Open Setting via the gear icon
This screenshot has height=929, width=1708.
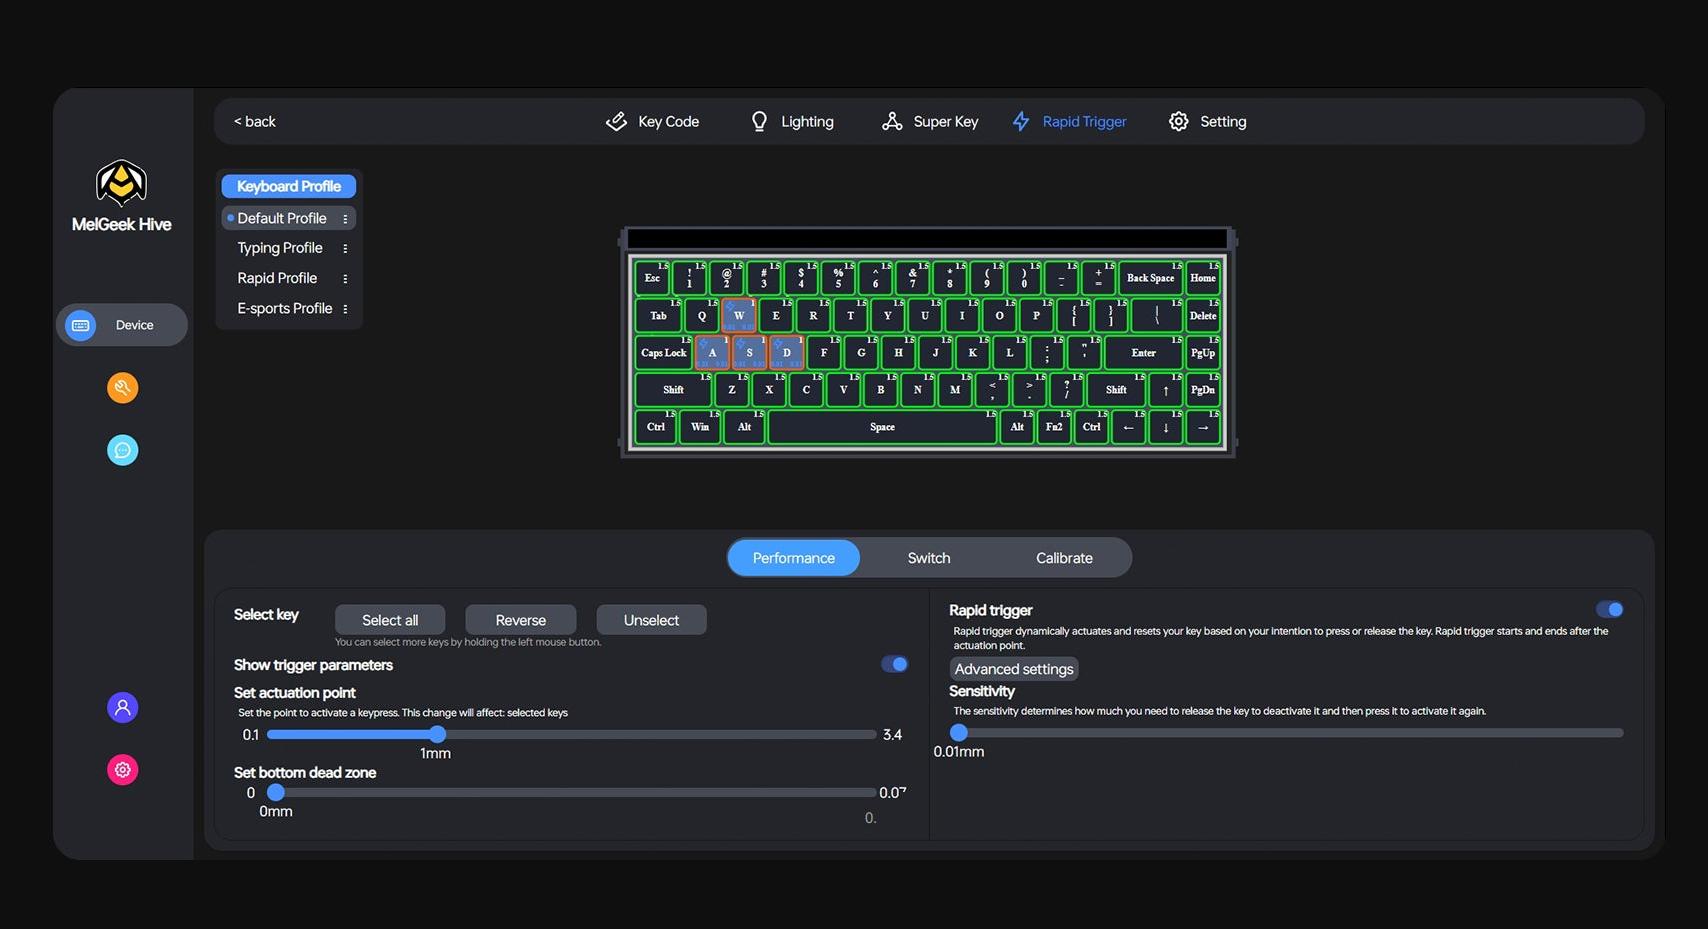coord(1179,121)
